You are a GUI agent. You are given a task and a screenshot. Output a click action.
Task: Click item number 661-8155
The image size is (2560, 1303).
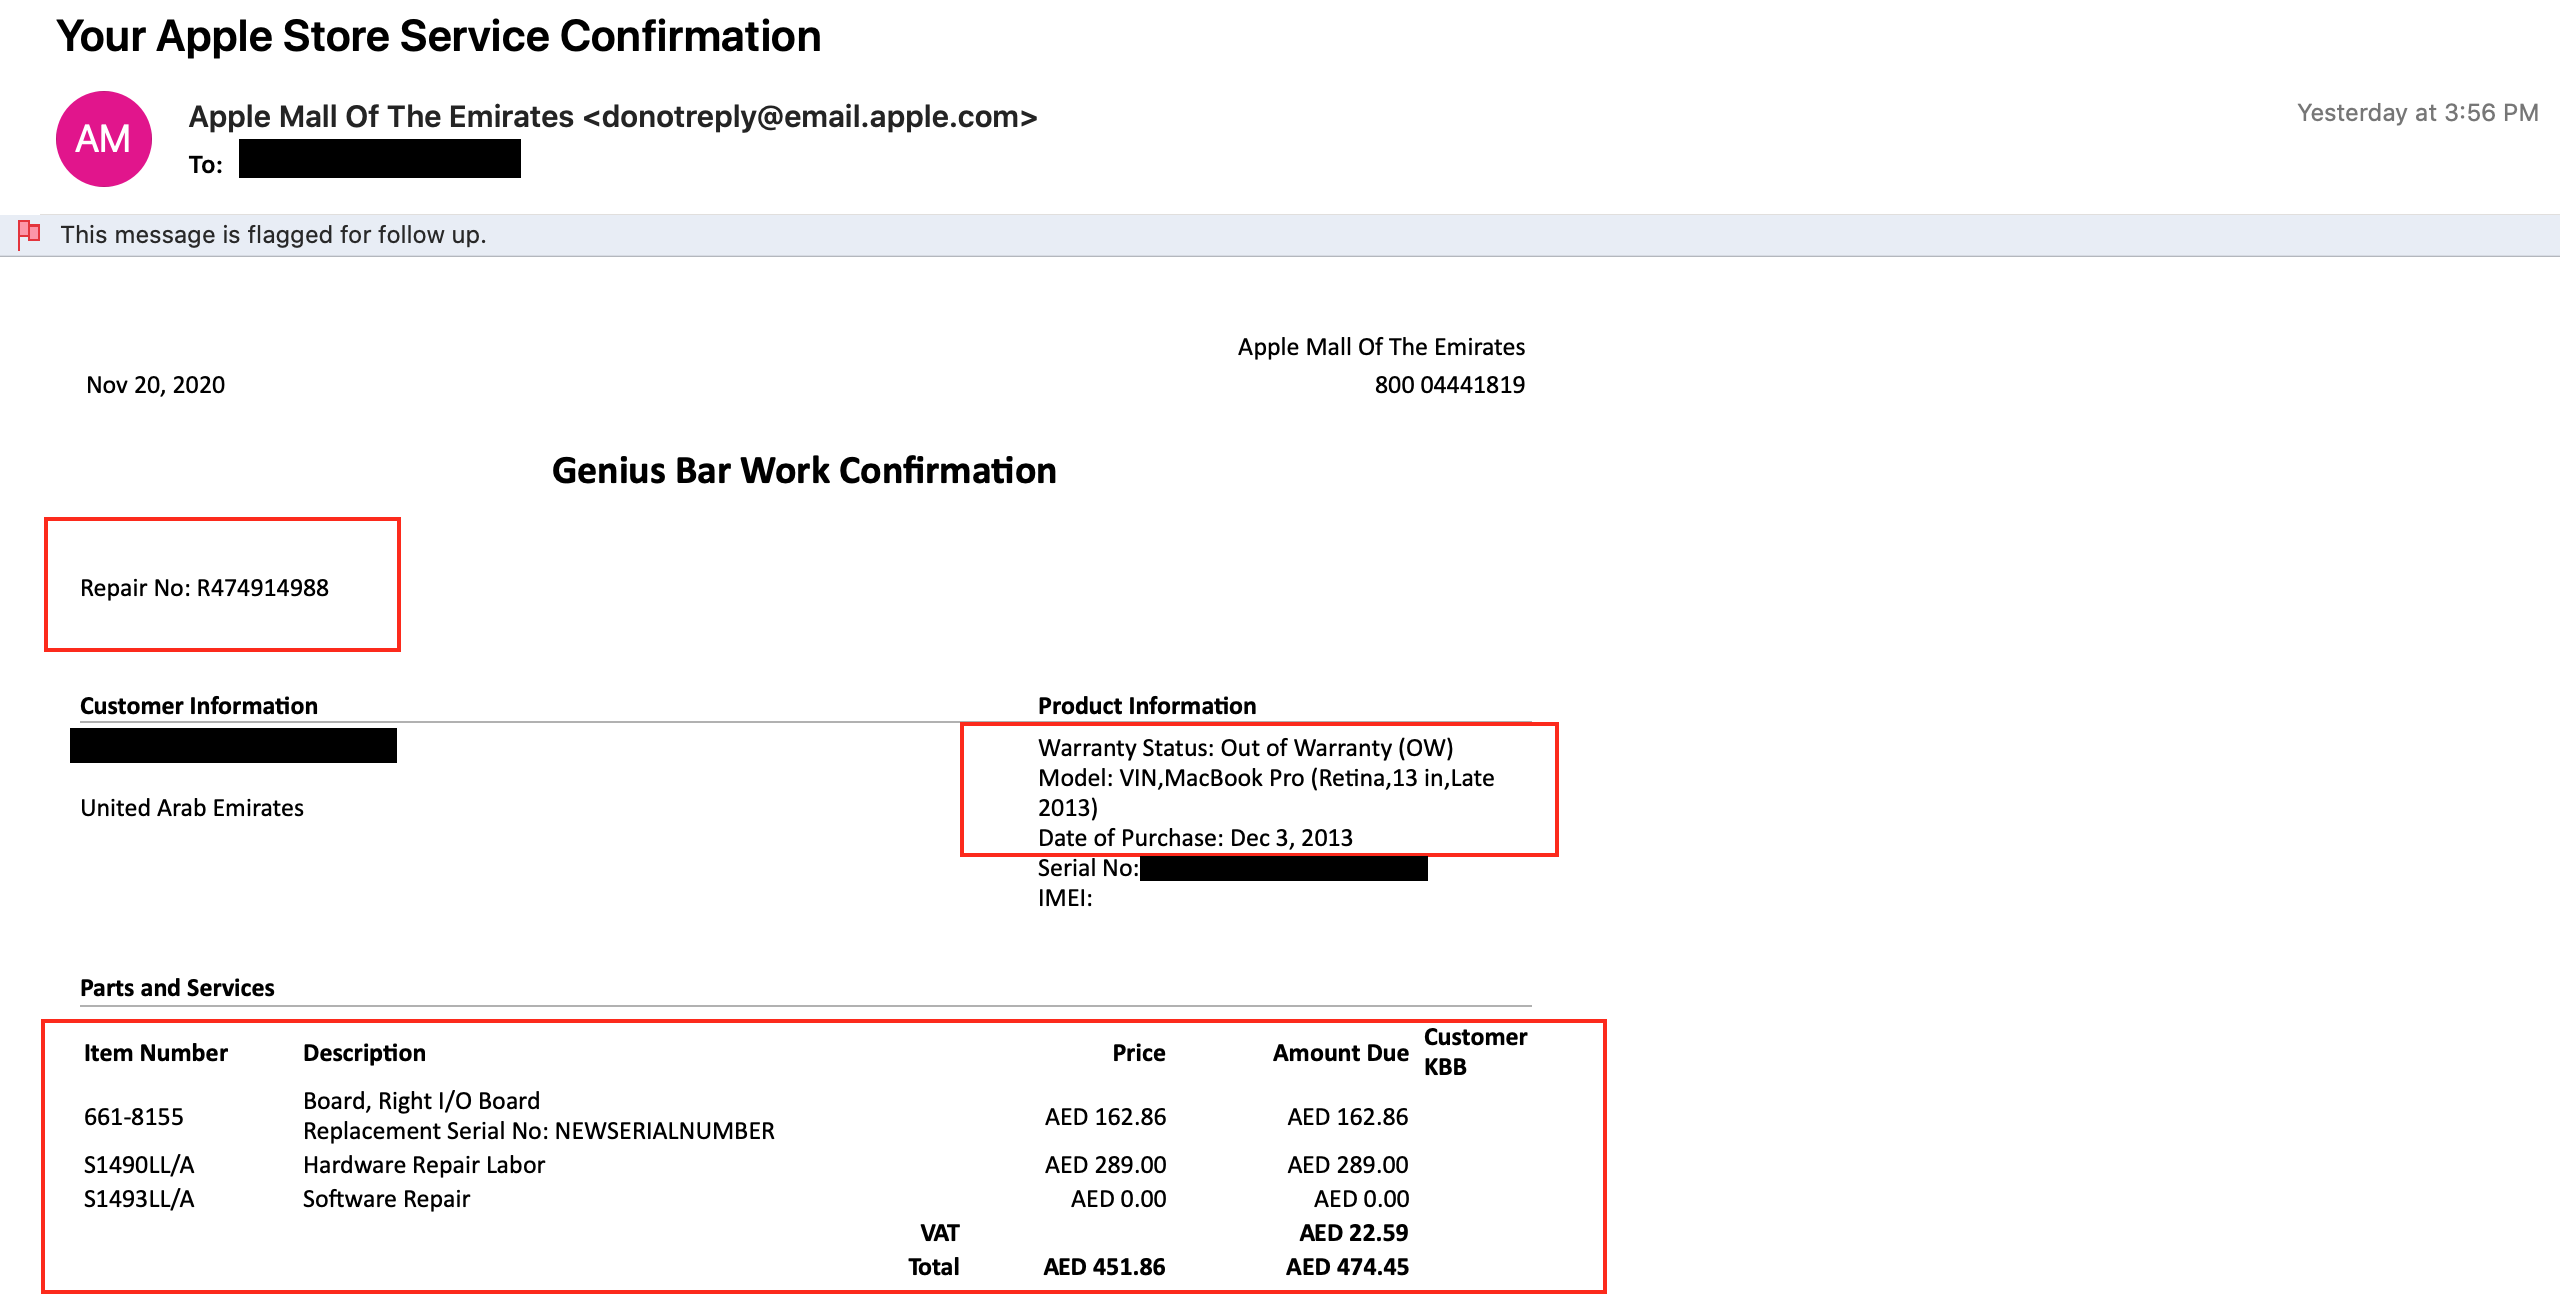tap(134, 1117)
